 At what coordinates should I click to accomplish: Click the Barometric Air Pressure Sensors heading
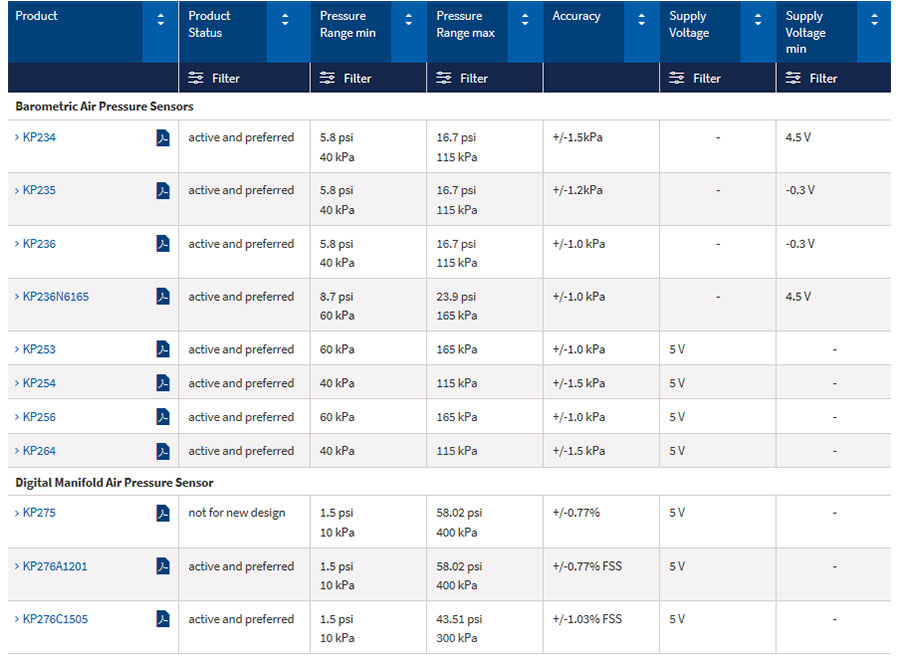[x=104, y=106]
